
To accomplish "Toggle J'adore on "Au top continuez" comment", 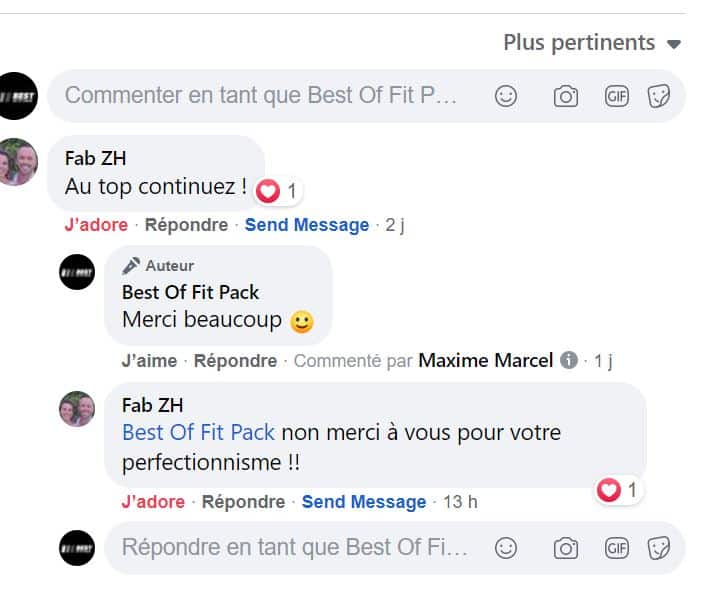I will 96,225.
